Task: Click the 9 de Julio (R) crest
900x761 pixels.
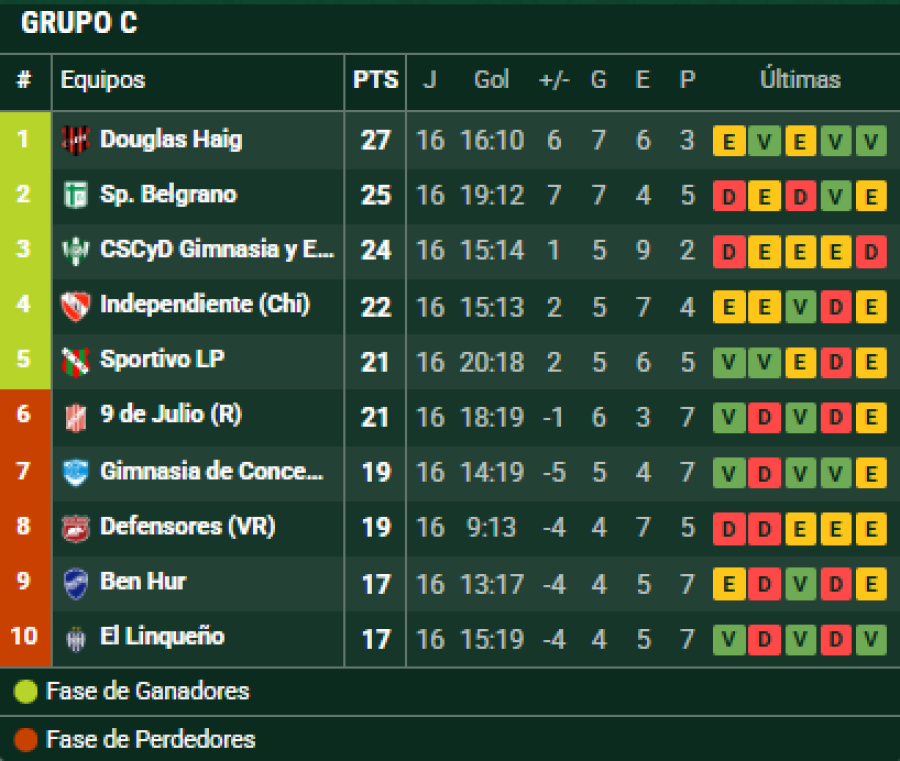Action: tap(75, 415)
